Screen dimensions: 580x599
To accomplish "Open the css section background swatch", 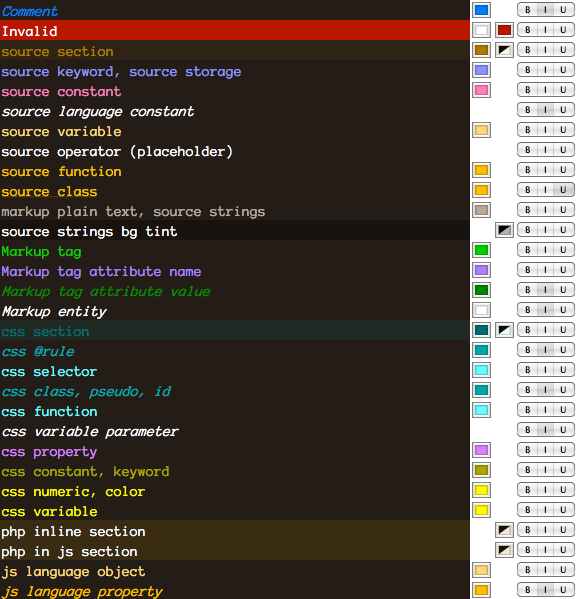I will (x=504, y=330).
